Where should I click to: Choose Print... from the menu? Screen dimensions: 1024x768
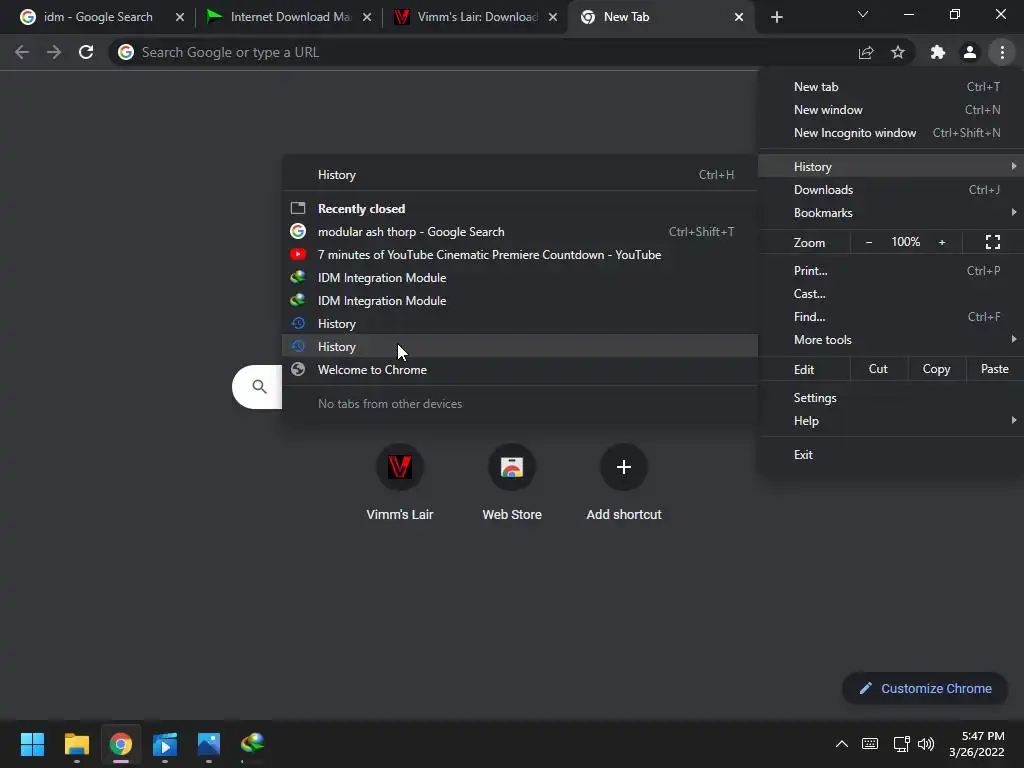pyautogui.click(x=891, y=270)
